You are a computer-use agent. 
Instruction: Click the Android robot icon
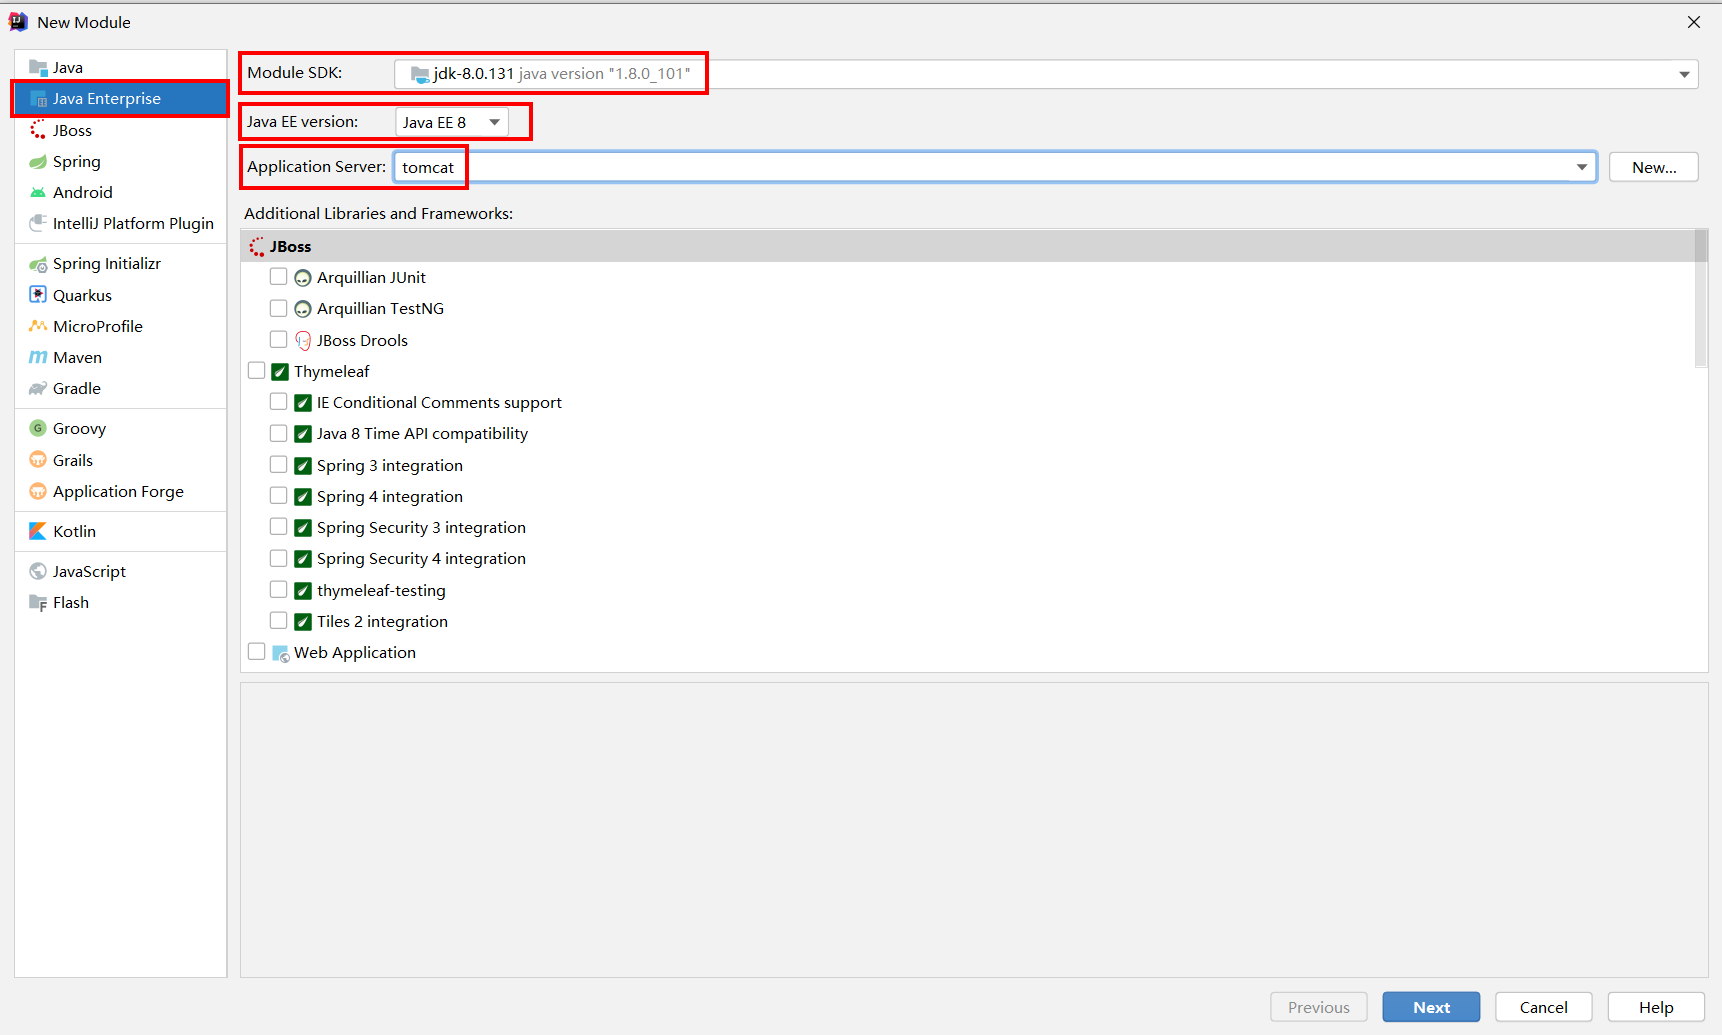tap(38, 192)
